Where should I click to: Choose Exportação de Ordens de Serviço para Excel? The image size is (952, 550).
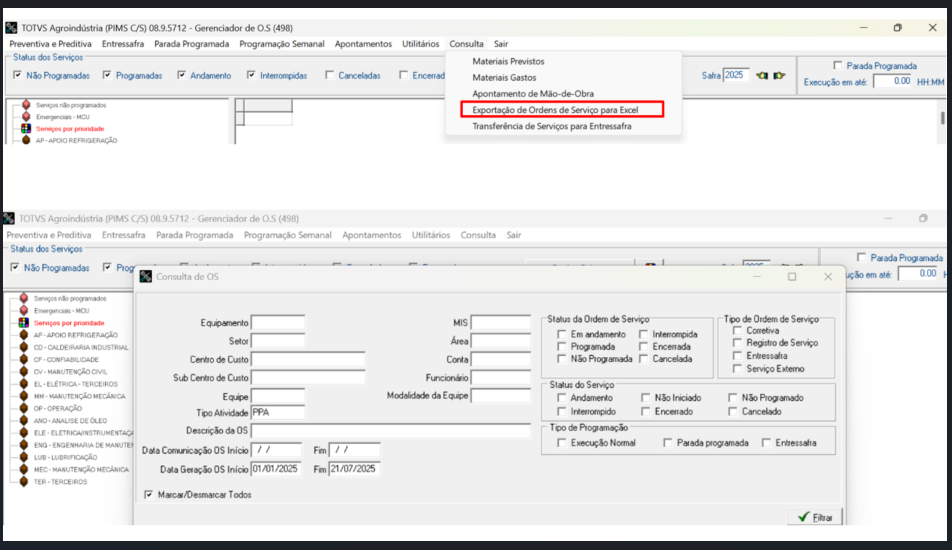[555, 110]
